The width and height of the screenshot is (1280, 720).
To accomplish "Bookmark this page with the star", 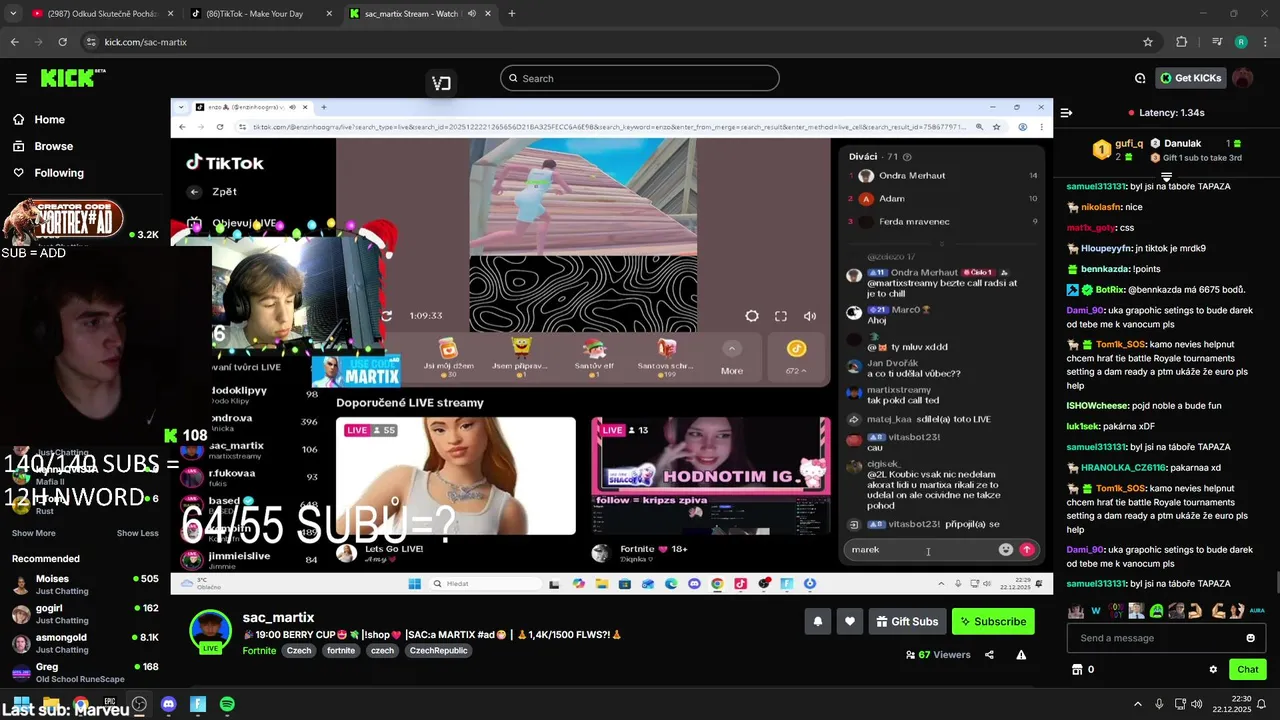I will click(1148, 42).
